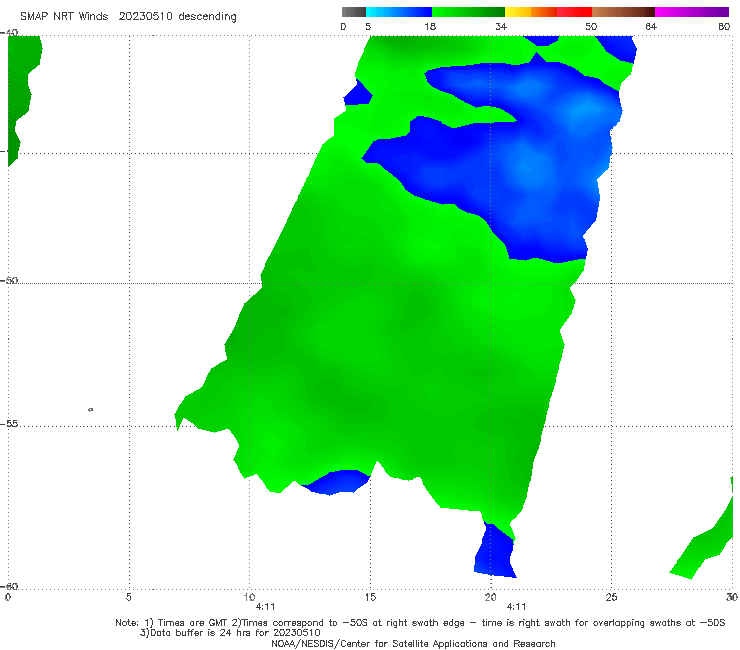
Task: Click the title "SMAP NRT Winds 20230510 descending"
Action: [x=128, y=16]
